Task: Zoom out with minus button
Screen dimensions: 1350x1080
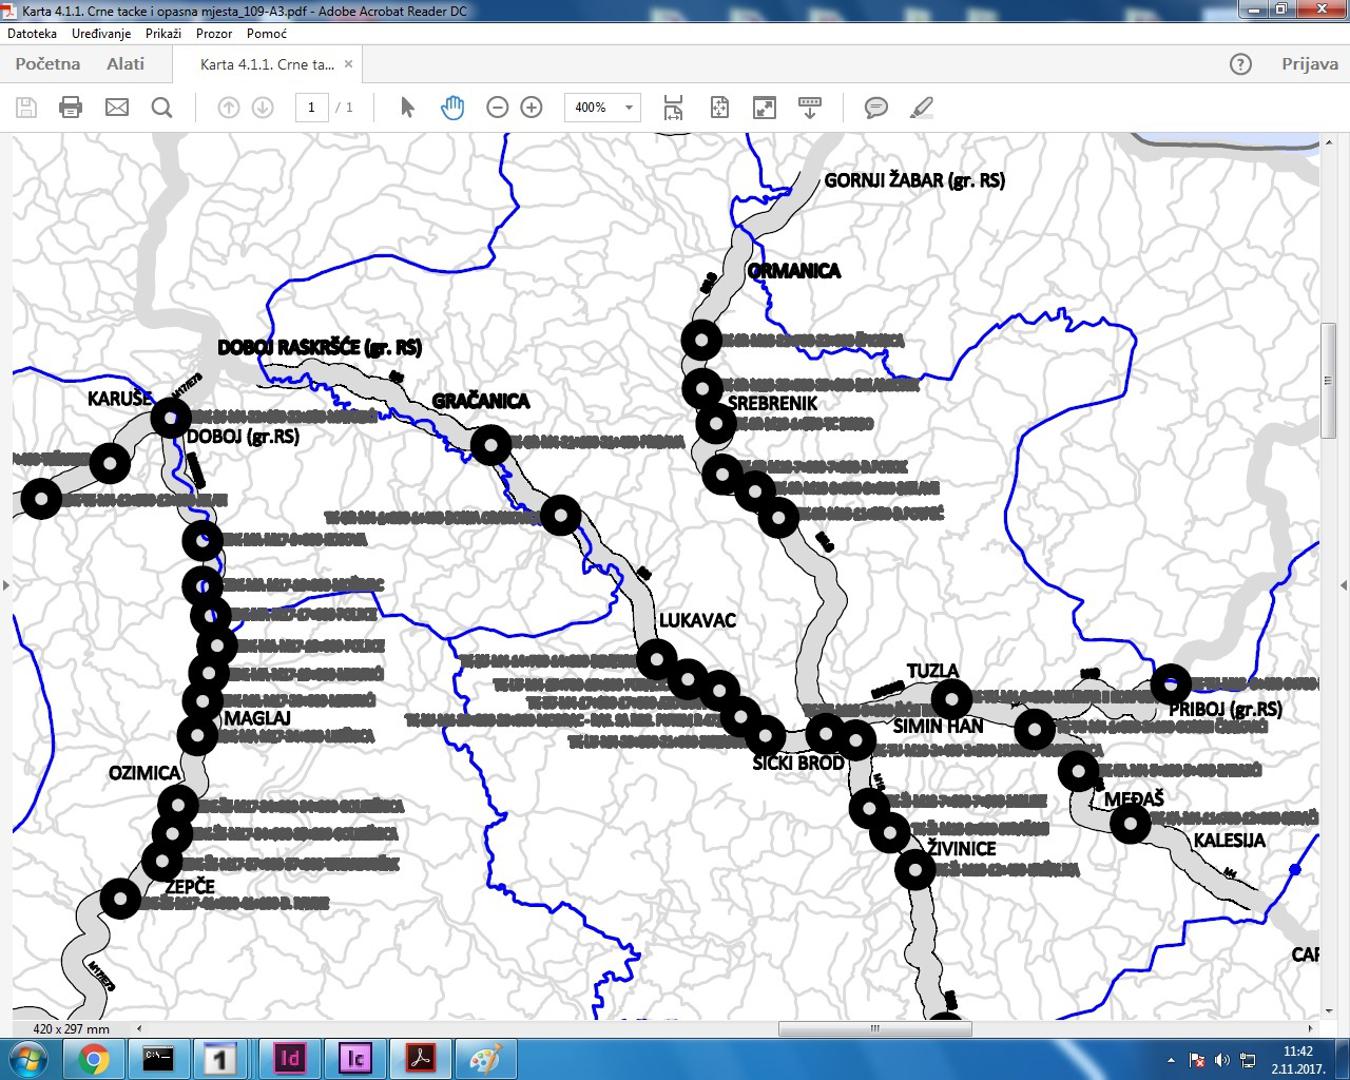Action: [497, 107]
